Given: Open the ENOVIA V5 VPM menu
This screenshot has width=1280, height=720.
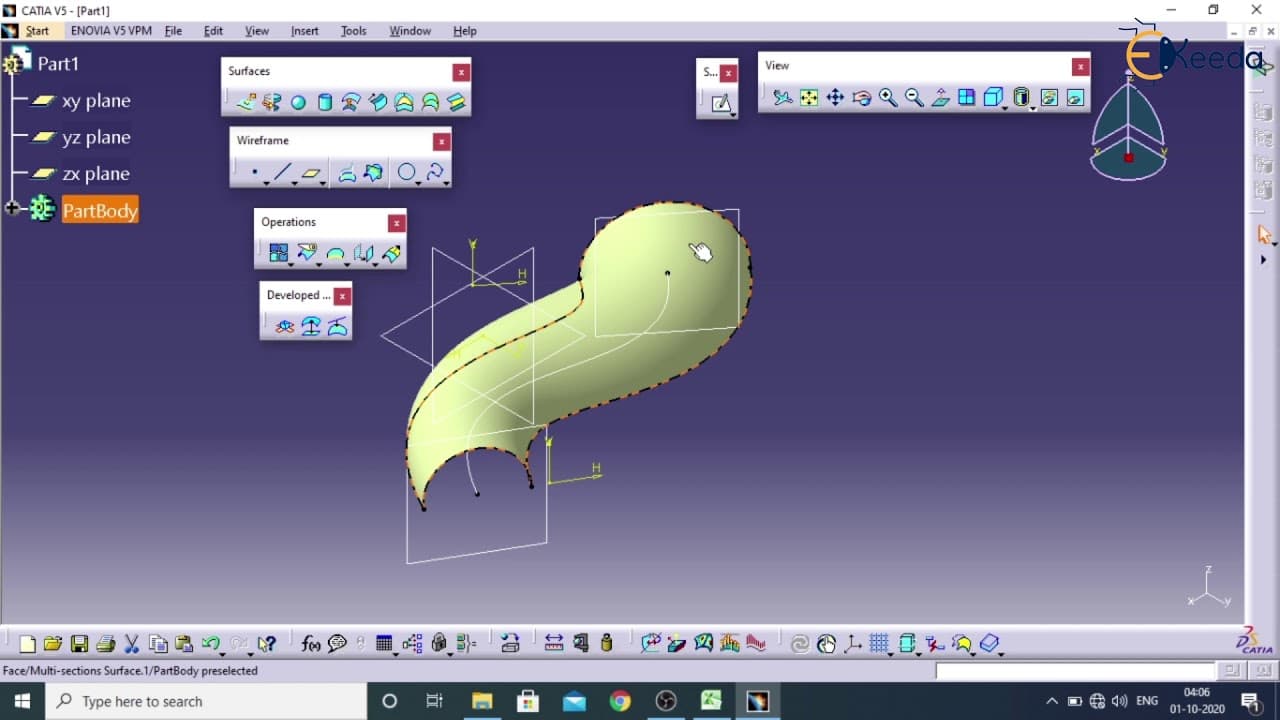Looking at the screenshot, I should (111, 31).
